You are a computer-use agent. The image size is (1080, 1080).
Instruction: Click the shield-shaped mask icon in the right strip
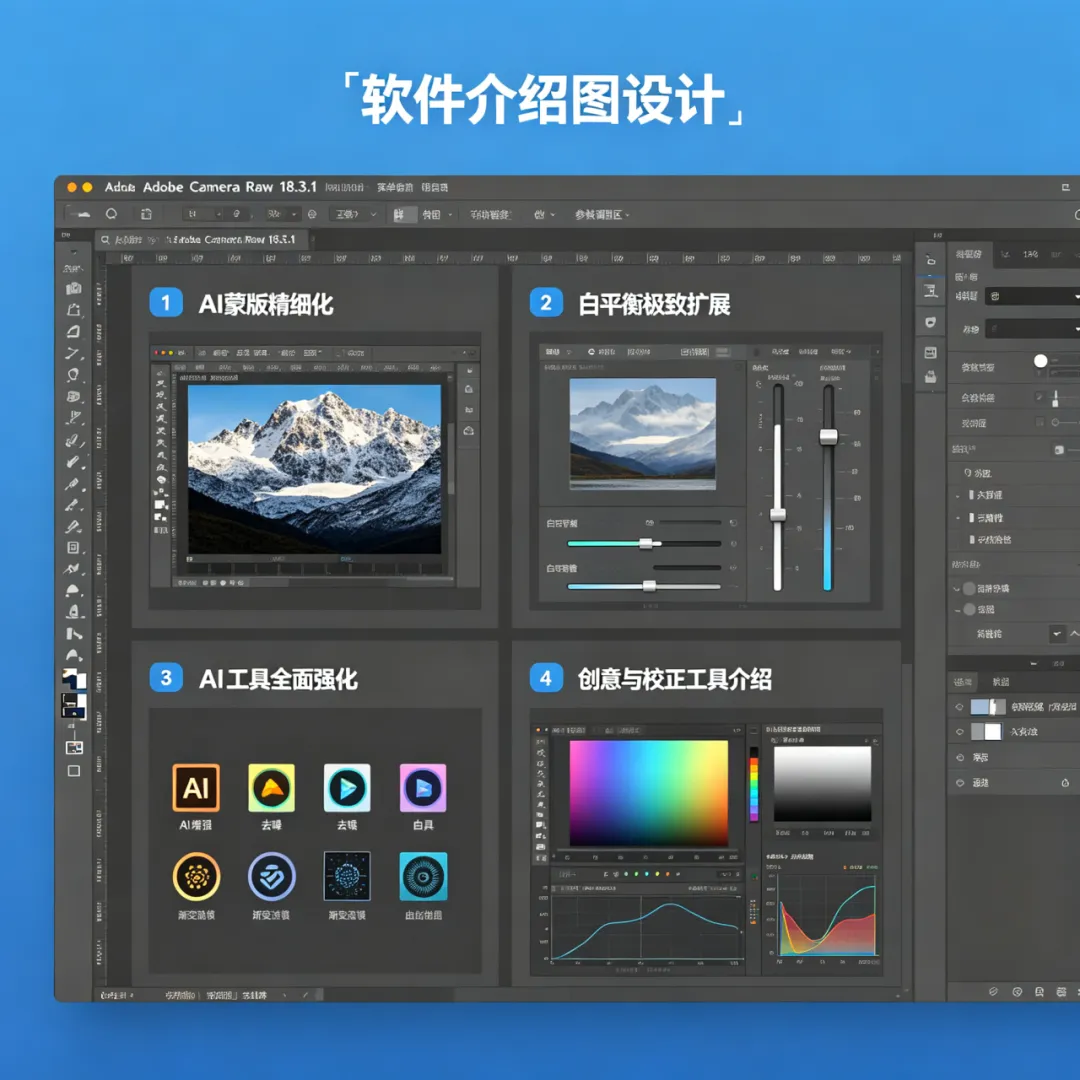click(x=931, y=322)
